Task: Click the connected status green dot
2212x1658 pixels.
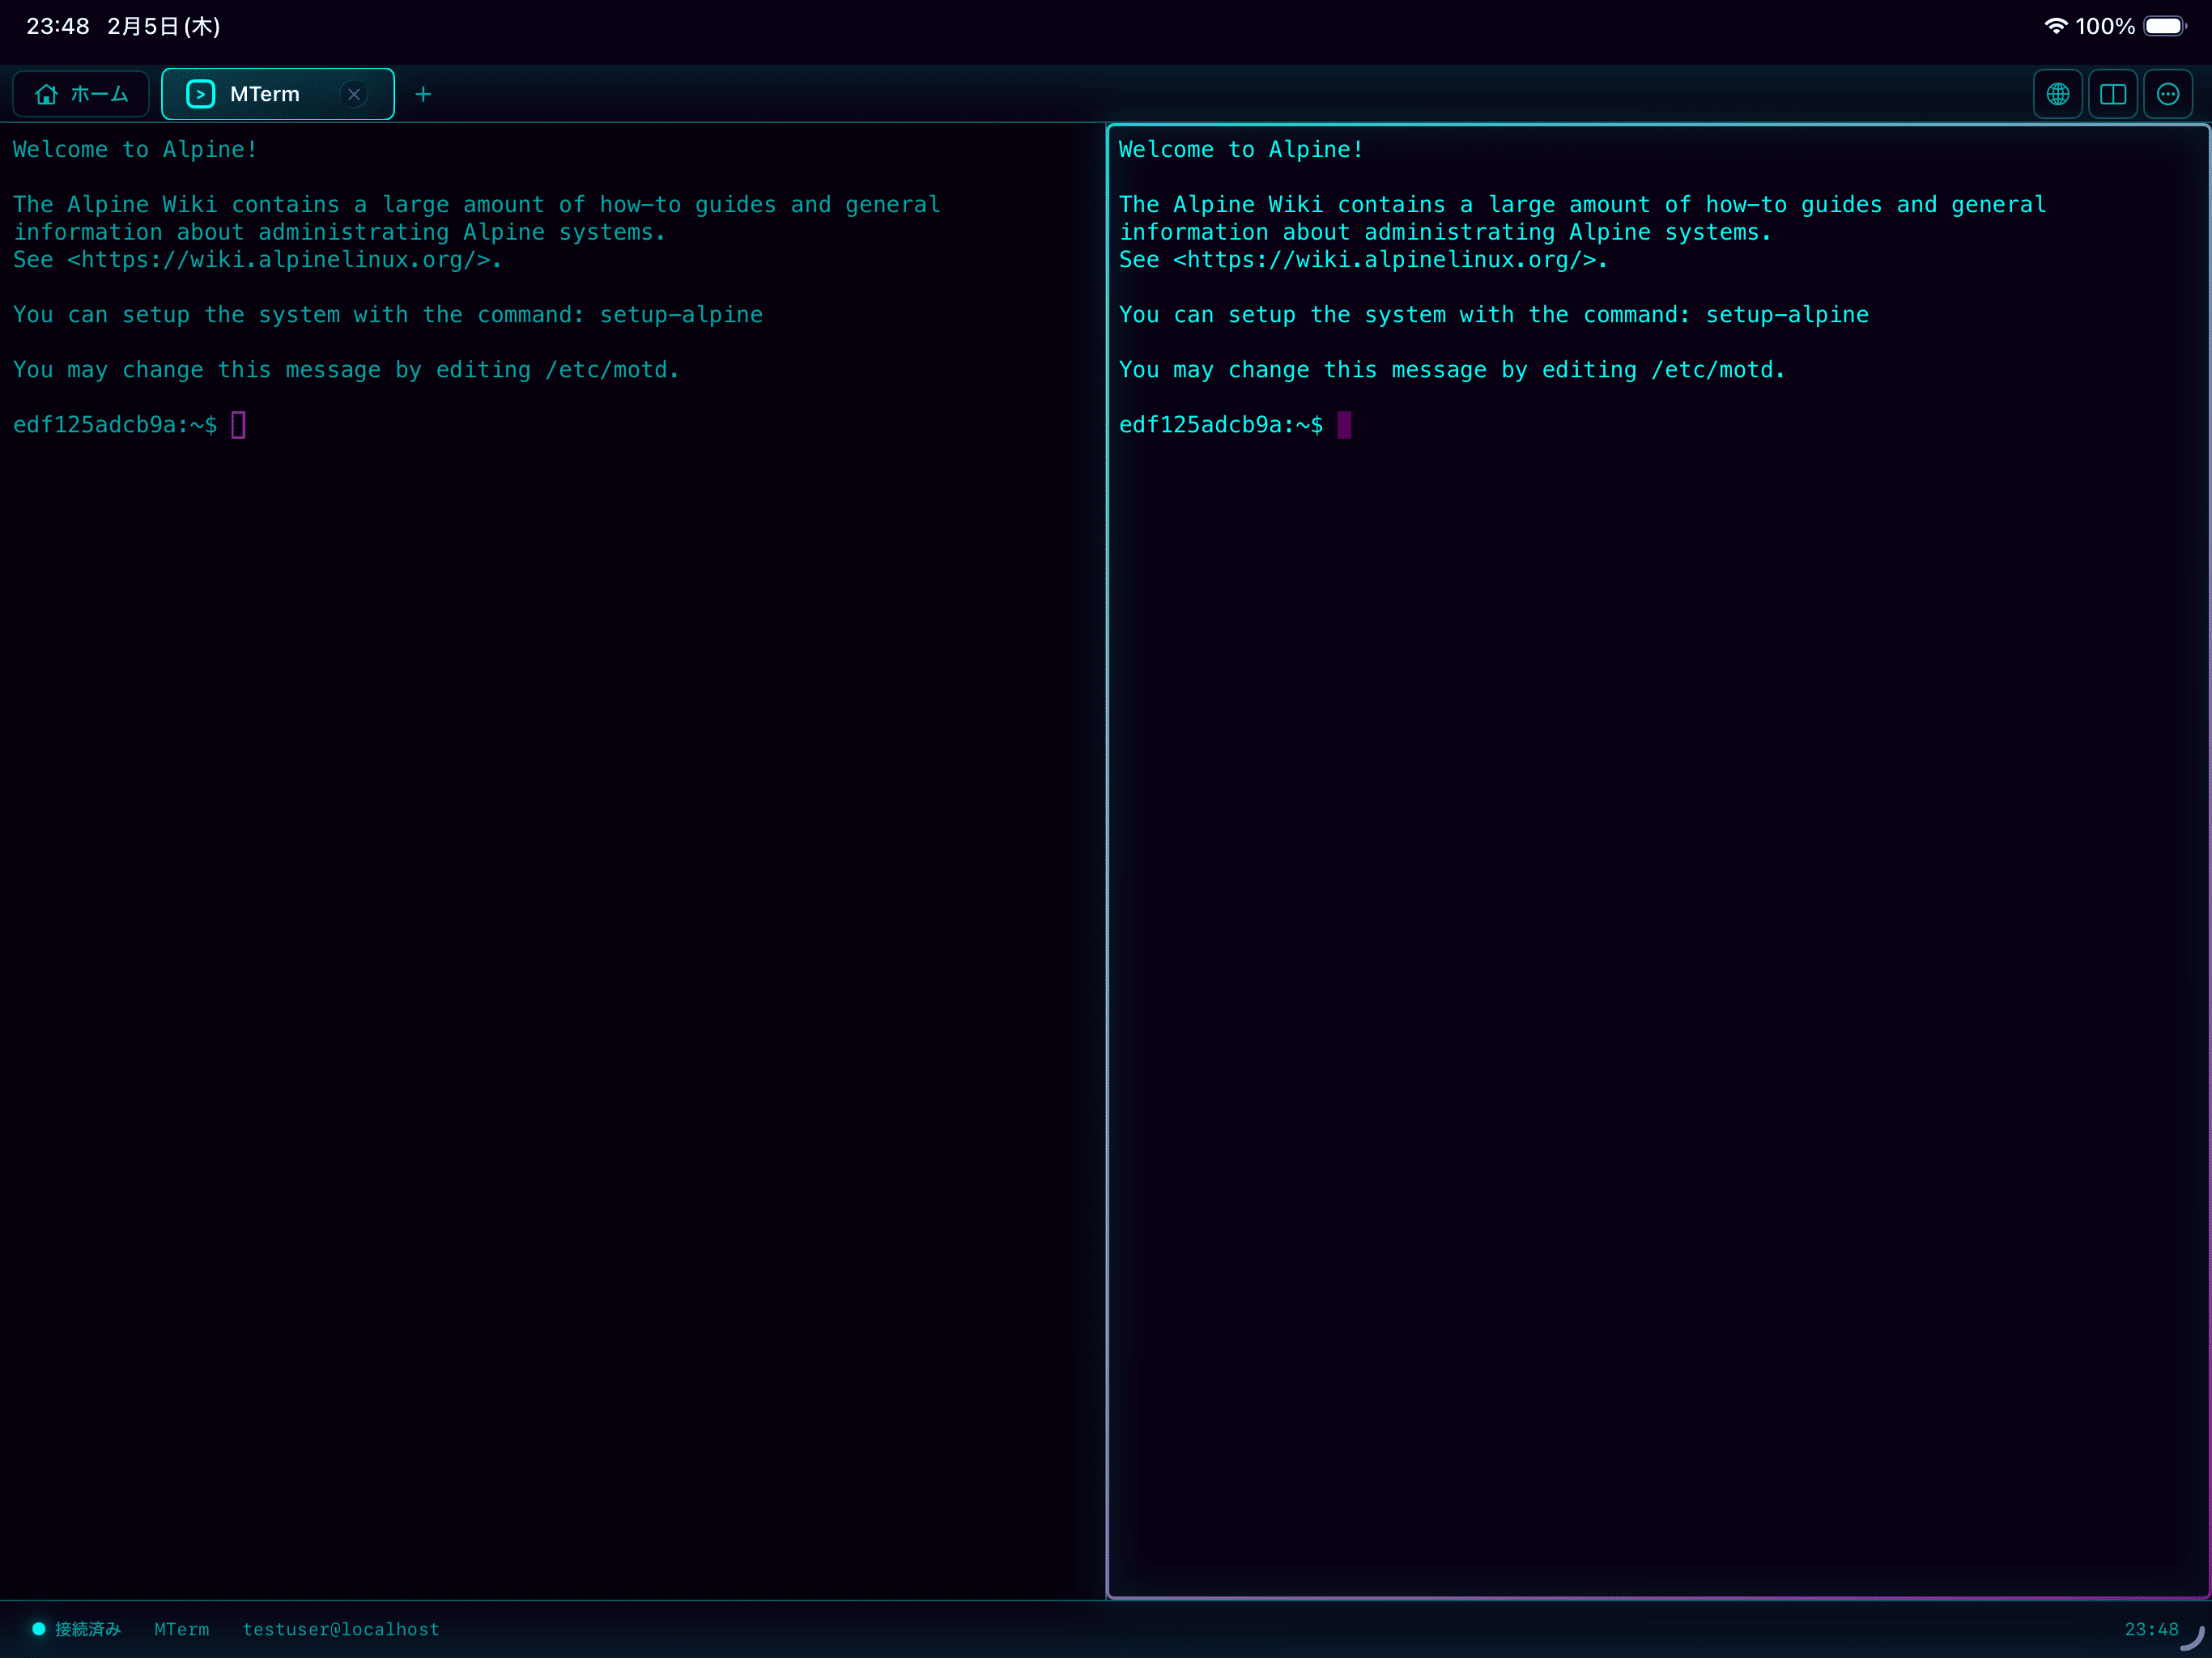Action: pyautogui.click(x=39, y=1628)
